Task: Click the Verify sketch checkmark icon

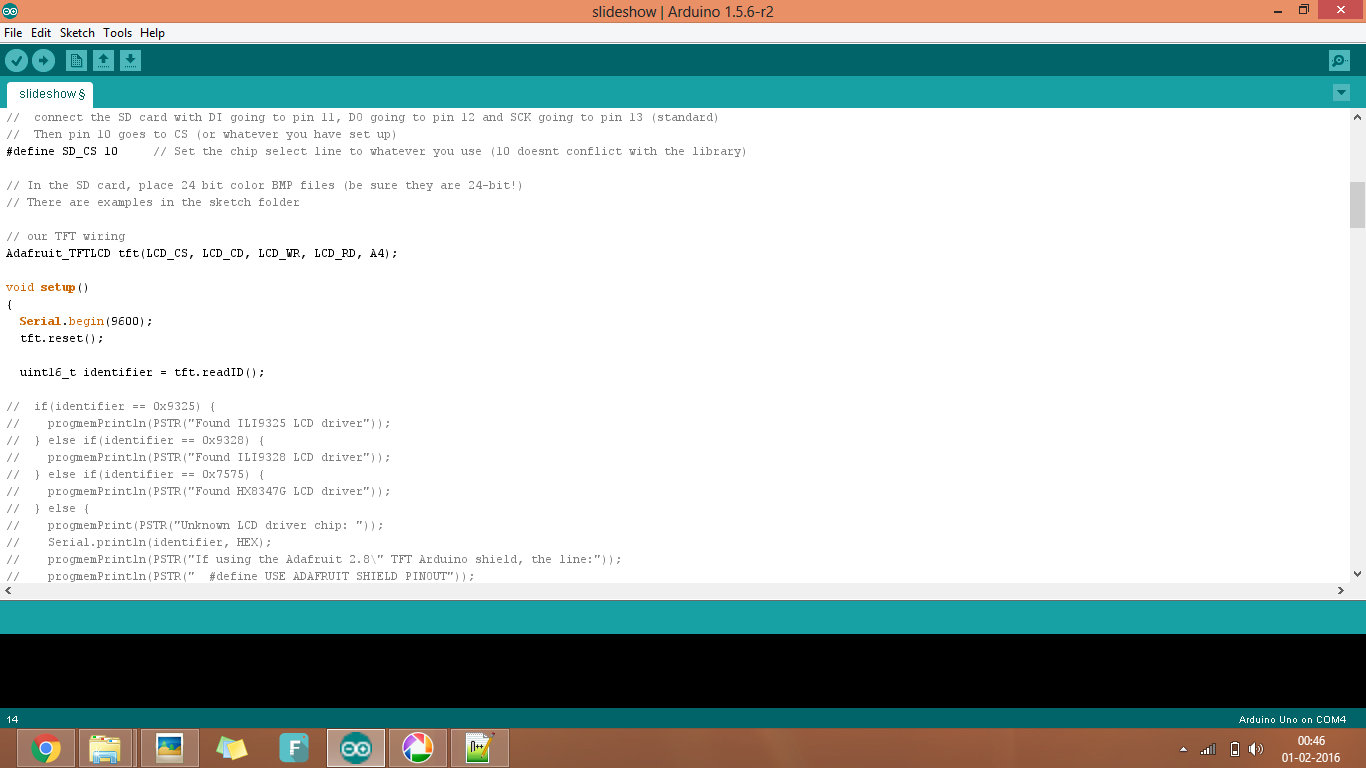Action: pos(16,61)
